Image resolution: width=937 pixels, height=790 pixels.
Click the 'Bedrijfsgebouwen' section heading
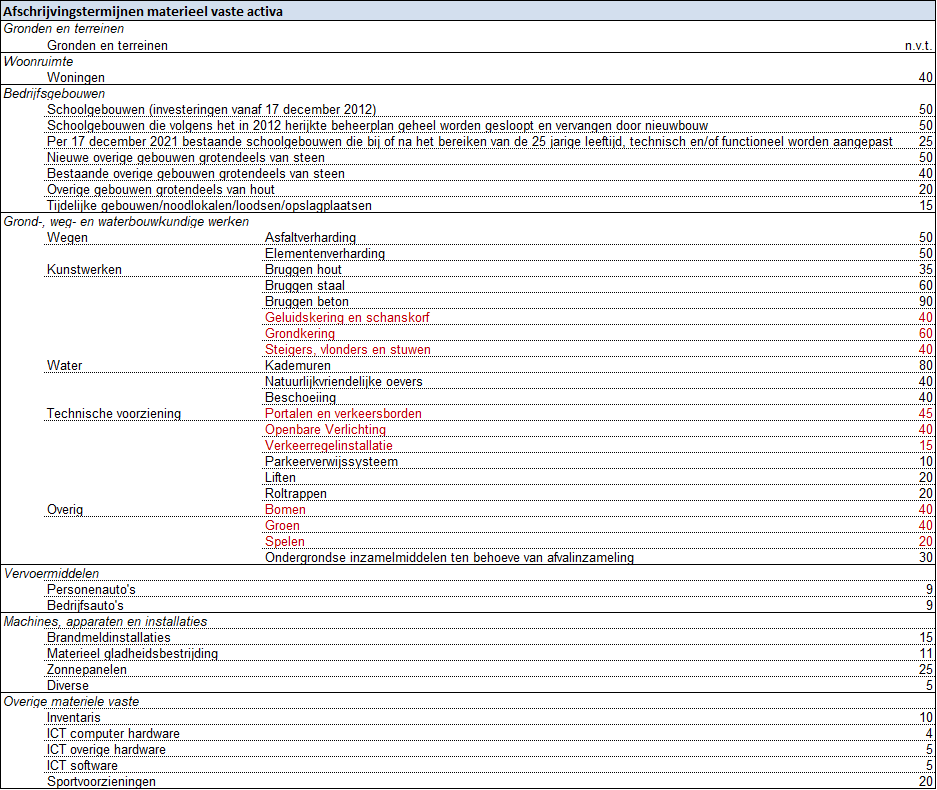point(55,93)
